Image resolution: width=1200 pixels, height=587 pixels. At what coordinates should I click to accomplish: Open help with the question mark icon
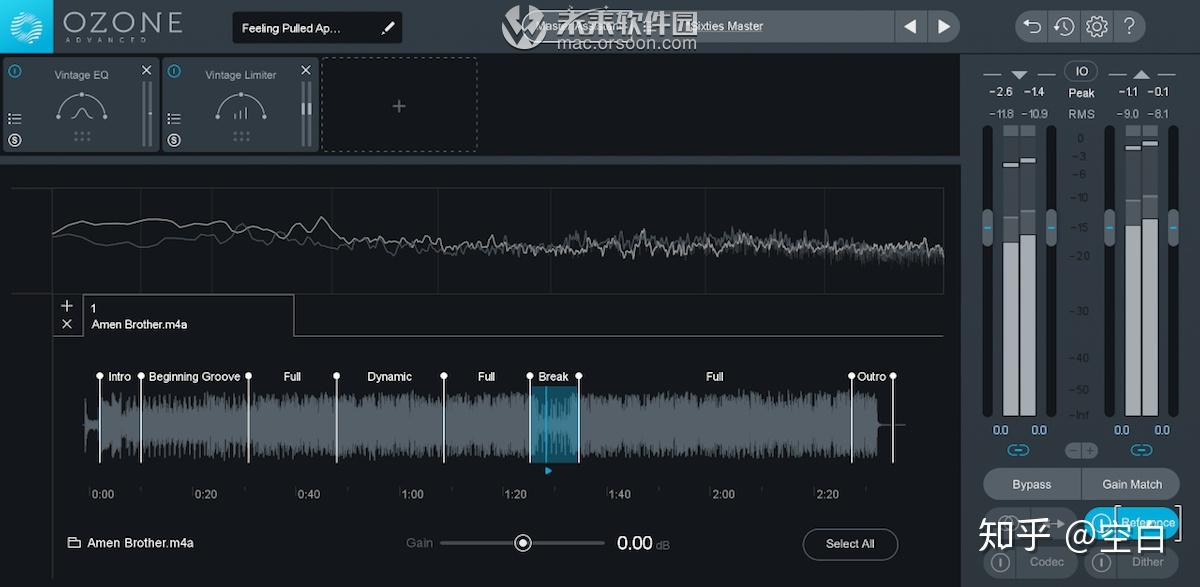1131,27
